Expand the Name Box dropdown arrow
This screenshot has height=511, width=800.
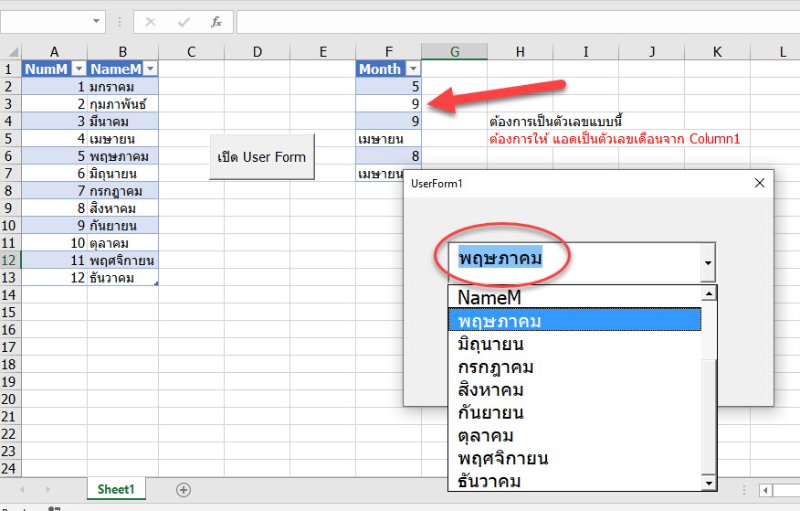click(x=96, y=22)
